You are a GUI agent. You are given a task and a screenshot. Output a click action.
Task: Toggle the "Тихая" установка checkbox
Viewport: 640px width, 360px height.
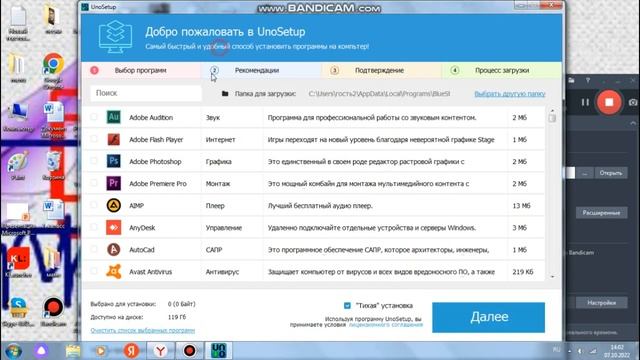347,305
